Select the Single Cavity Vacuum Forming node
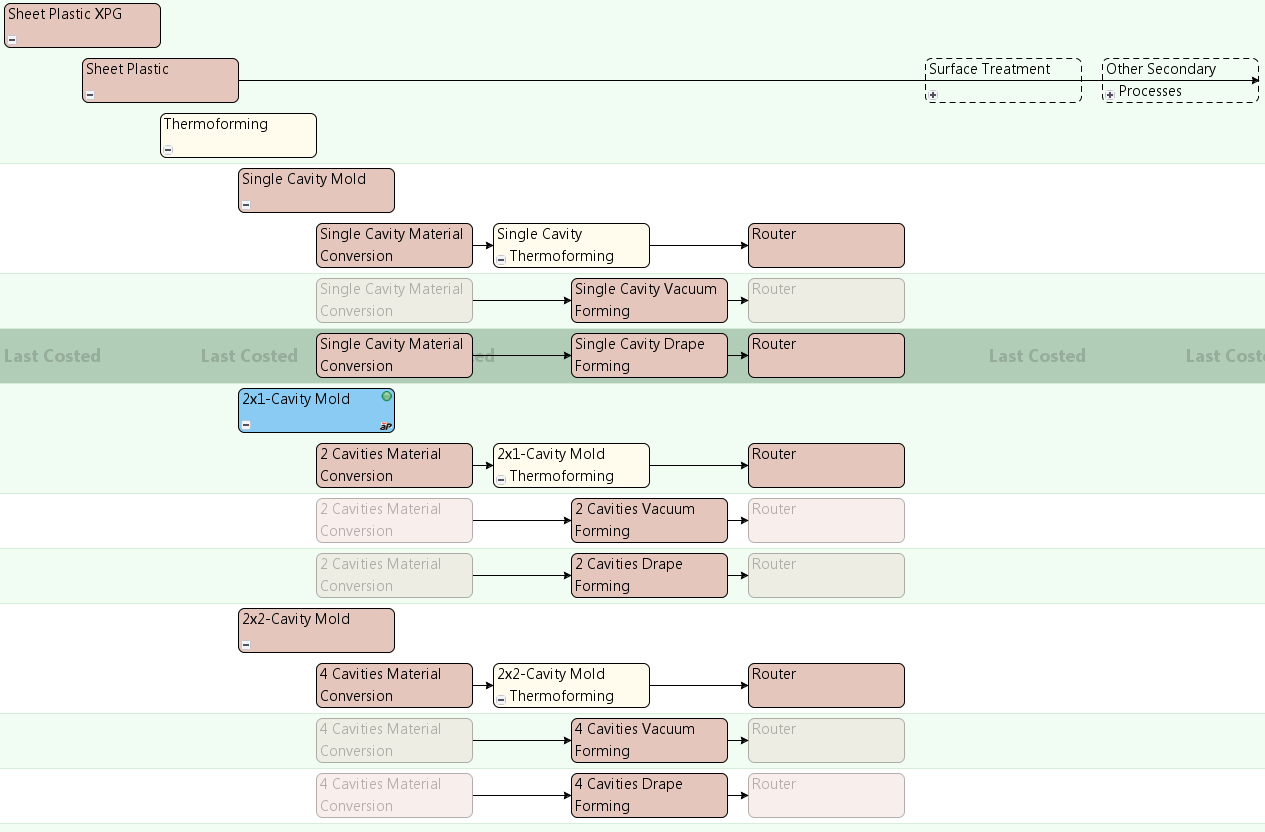The width and height of the screenshot is (1265, 832). (x=649, y=300)
